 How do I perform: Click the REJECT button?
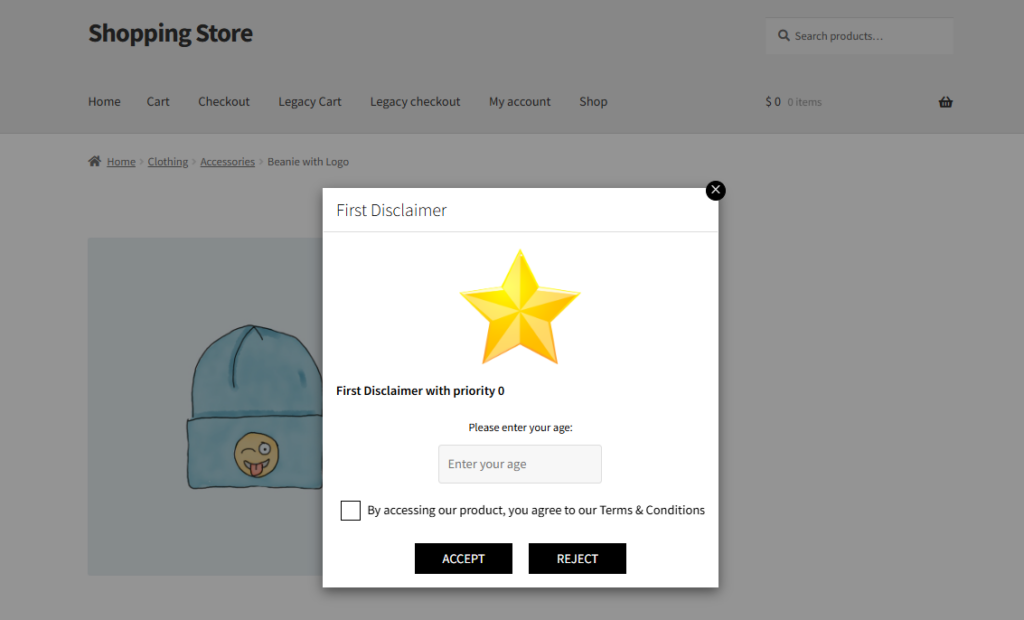[x=577, y=559]
